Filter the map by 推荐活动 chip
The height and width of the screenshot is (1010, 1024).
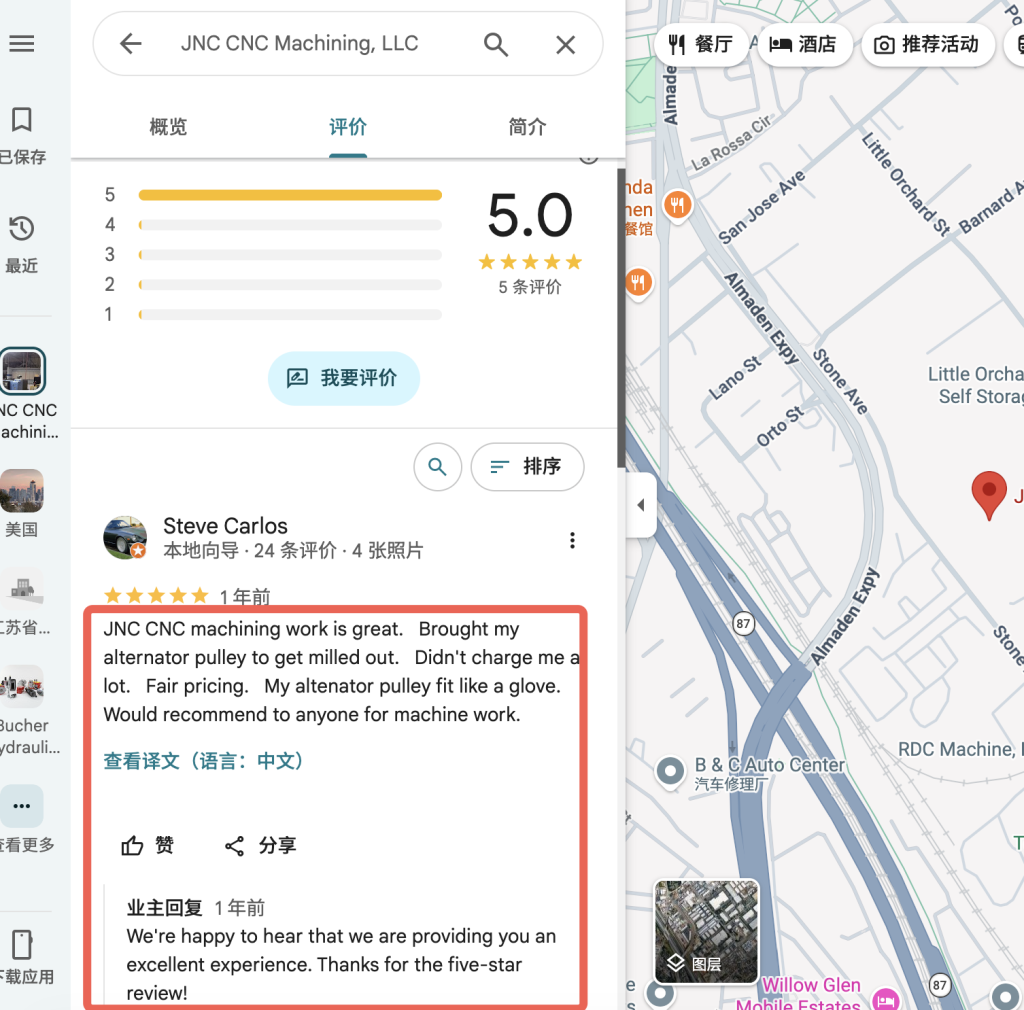tap(928, 44)
